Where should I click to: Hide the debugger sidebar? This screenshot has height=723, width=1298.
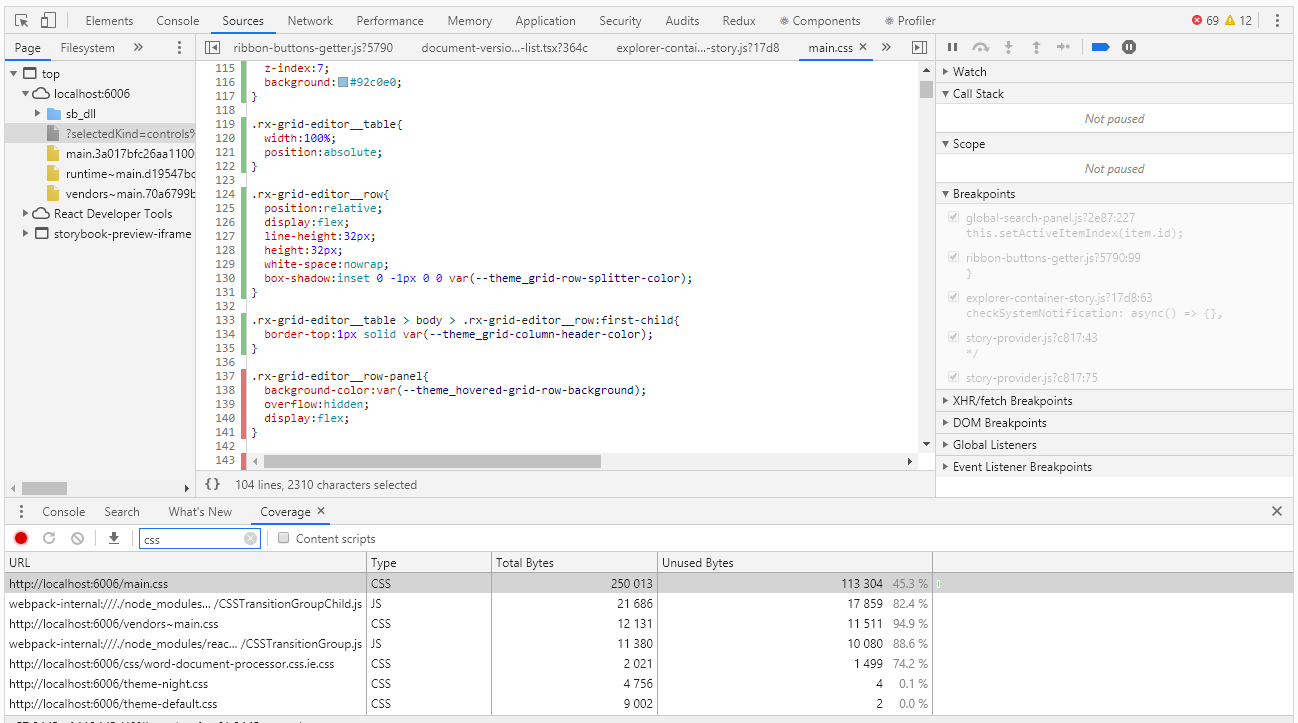click(919, 47)
